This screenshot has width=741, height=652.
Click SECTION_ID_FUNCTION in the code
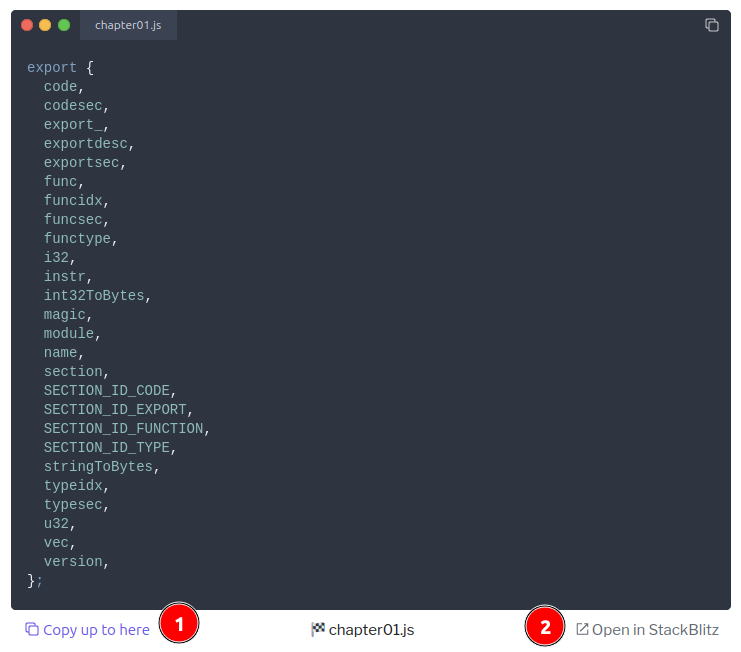(124, 428)
